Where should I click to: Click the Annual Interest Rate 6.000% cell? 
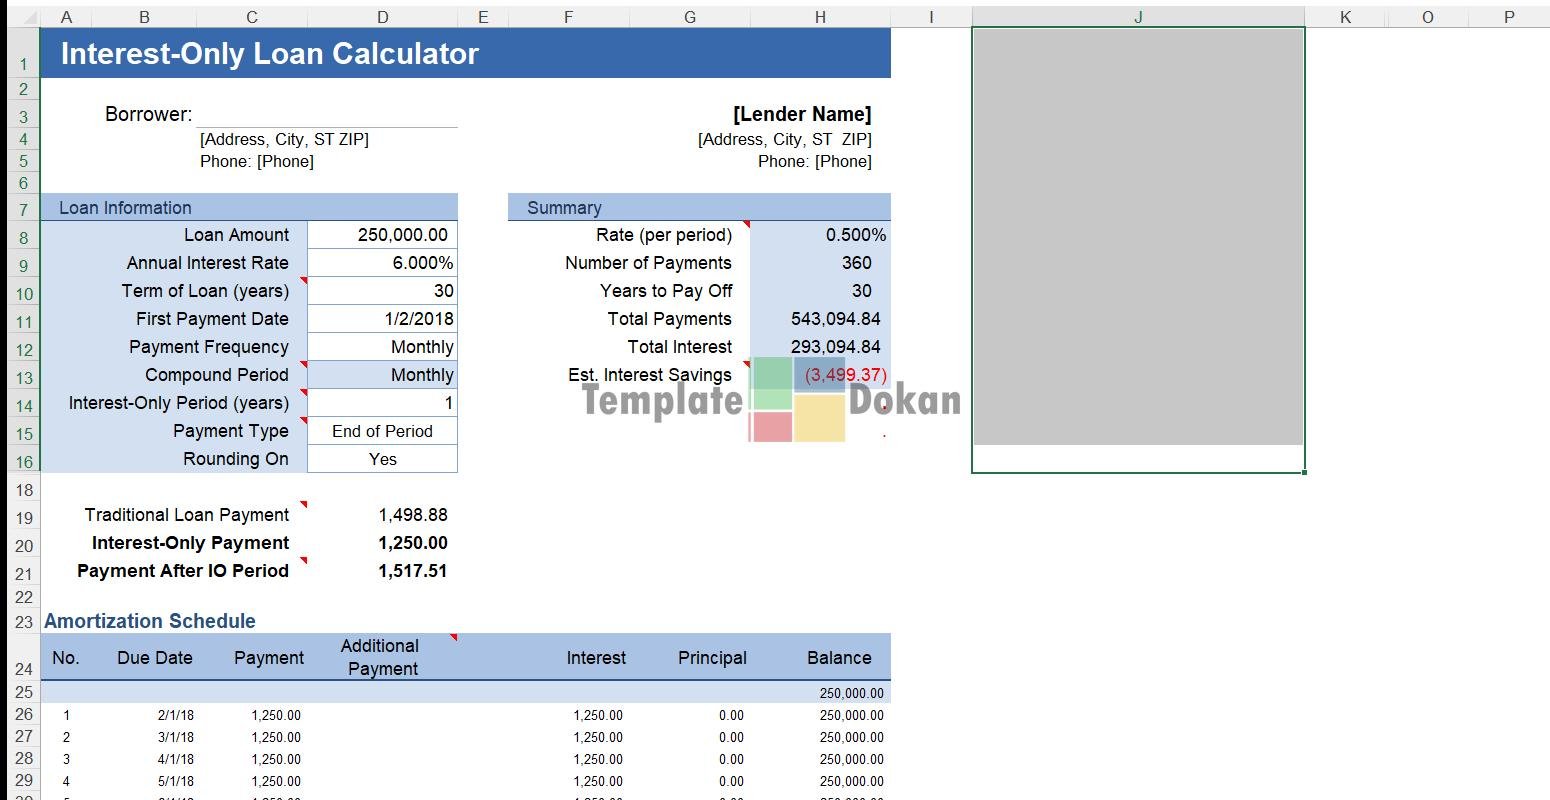click(382, 263)
